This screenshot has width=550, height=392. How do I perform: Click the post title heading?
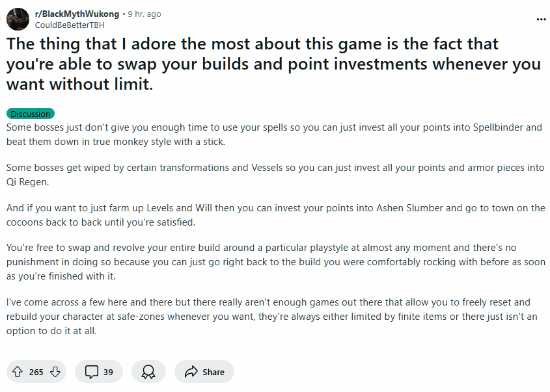pos(273,64)
